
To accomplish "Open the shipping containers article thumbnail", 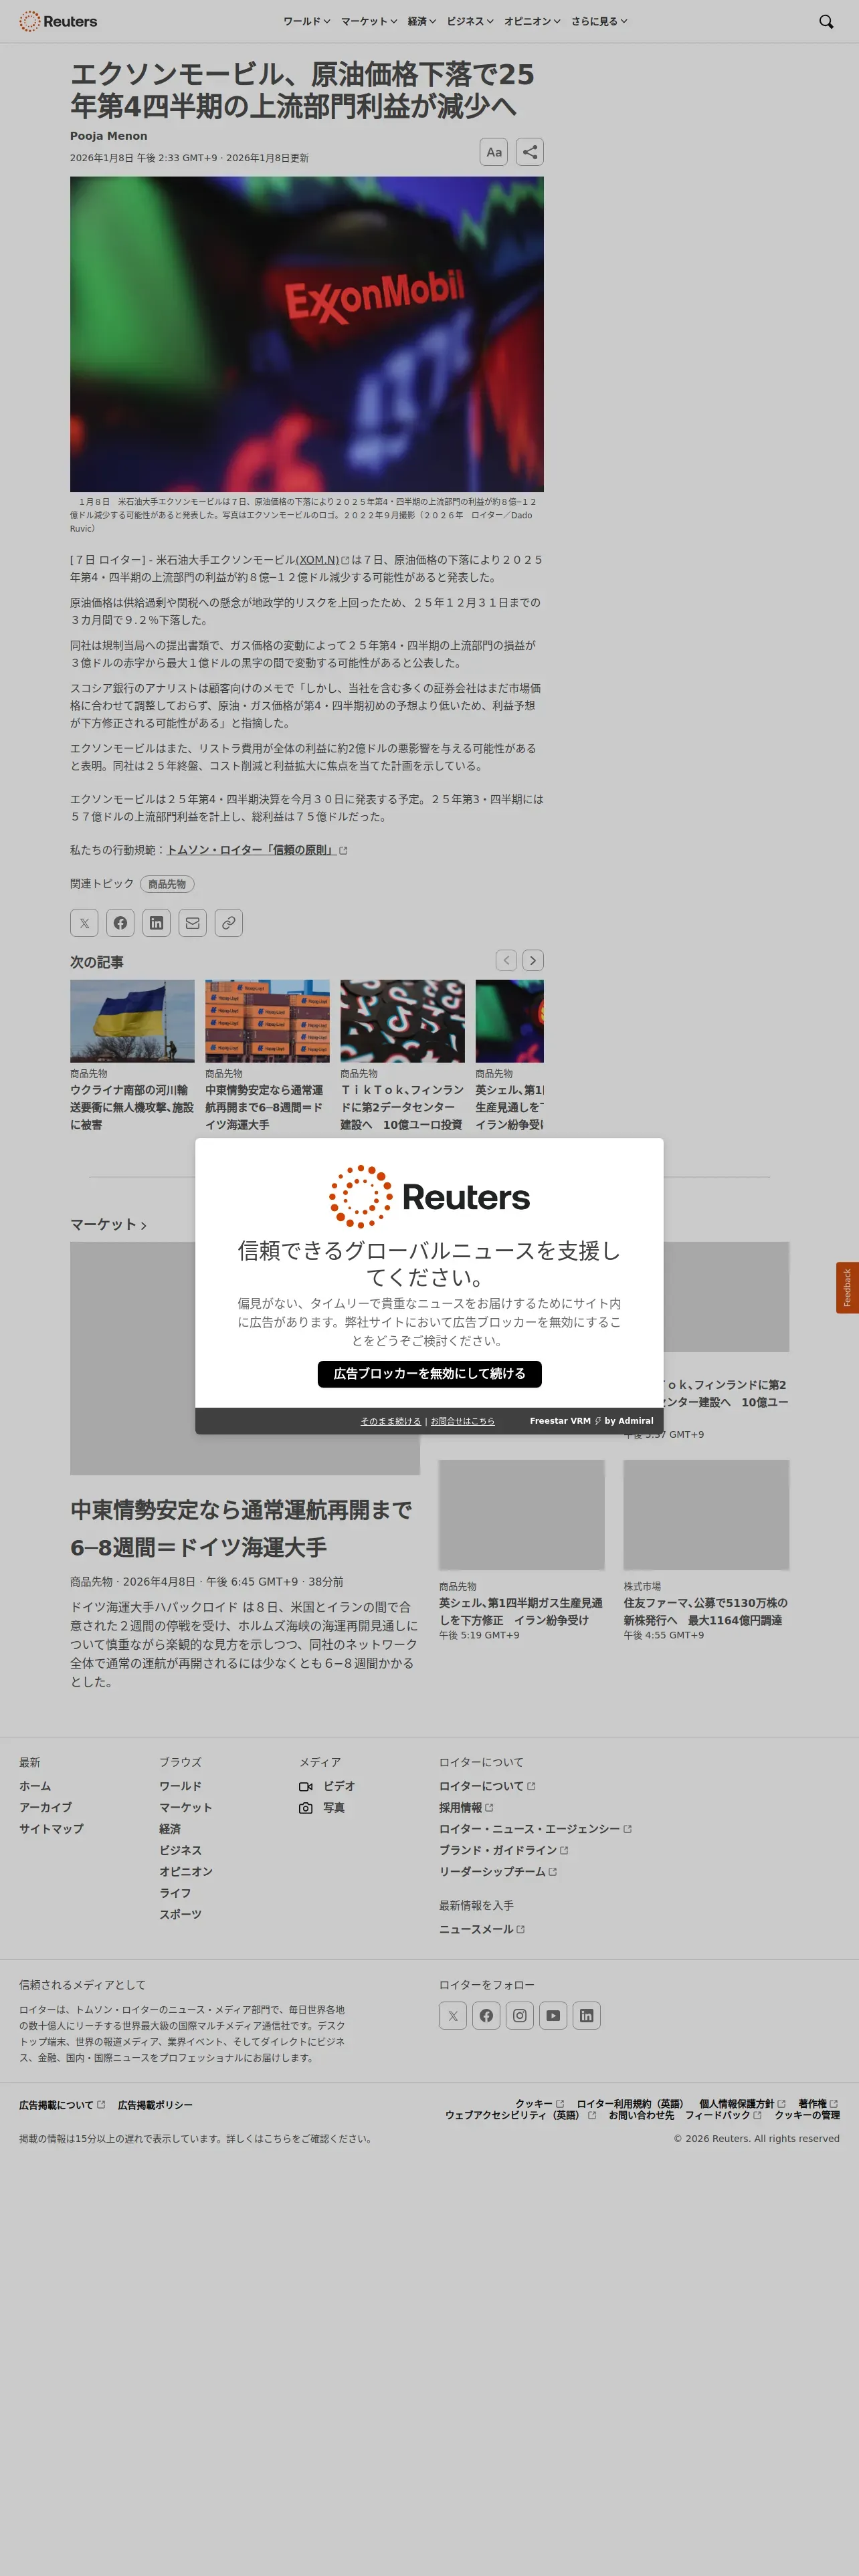I will click(x=267, y=1021).
